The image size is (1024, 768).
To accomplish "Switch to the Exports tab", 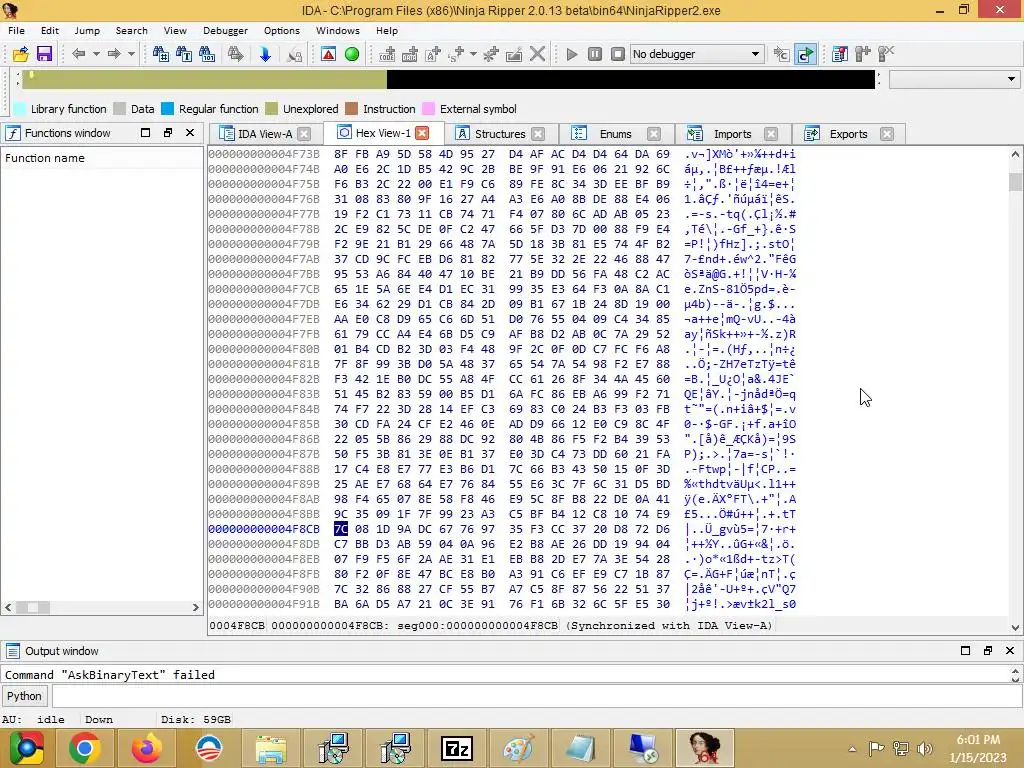I will [848, 134].
